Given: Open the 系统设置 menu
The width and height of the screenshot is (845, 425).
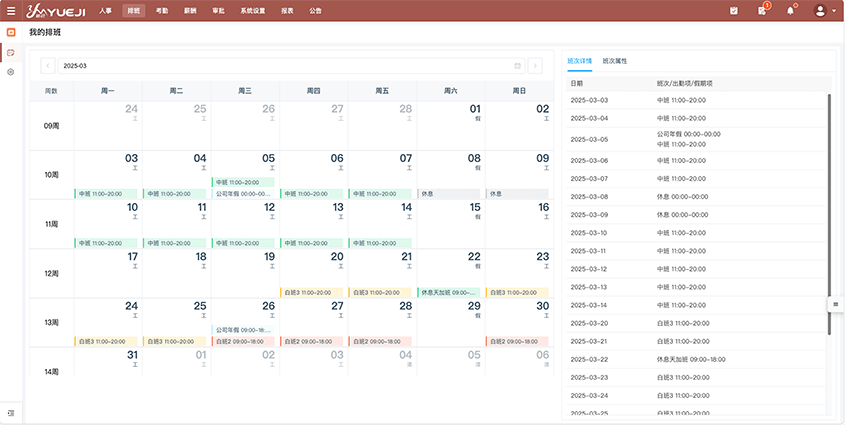Looking at the screenshot, I should point(253,11).
